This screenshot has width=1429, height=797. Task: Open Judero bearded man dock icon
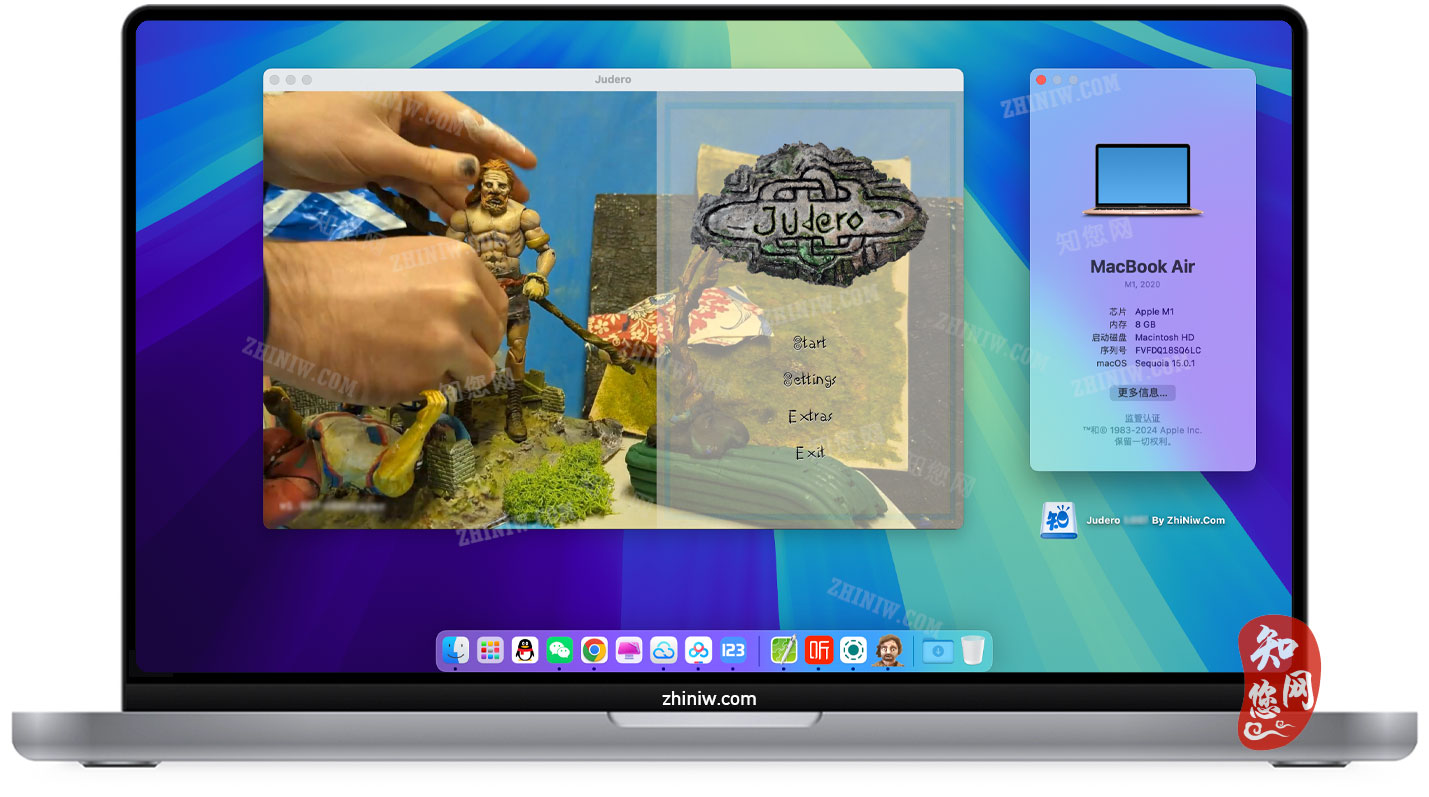(888, 650)
